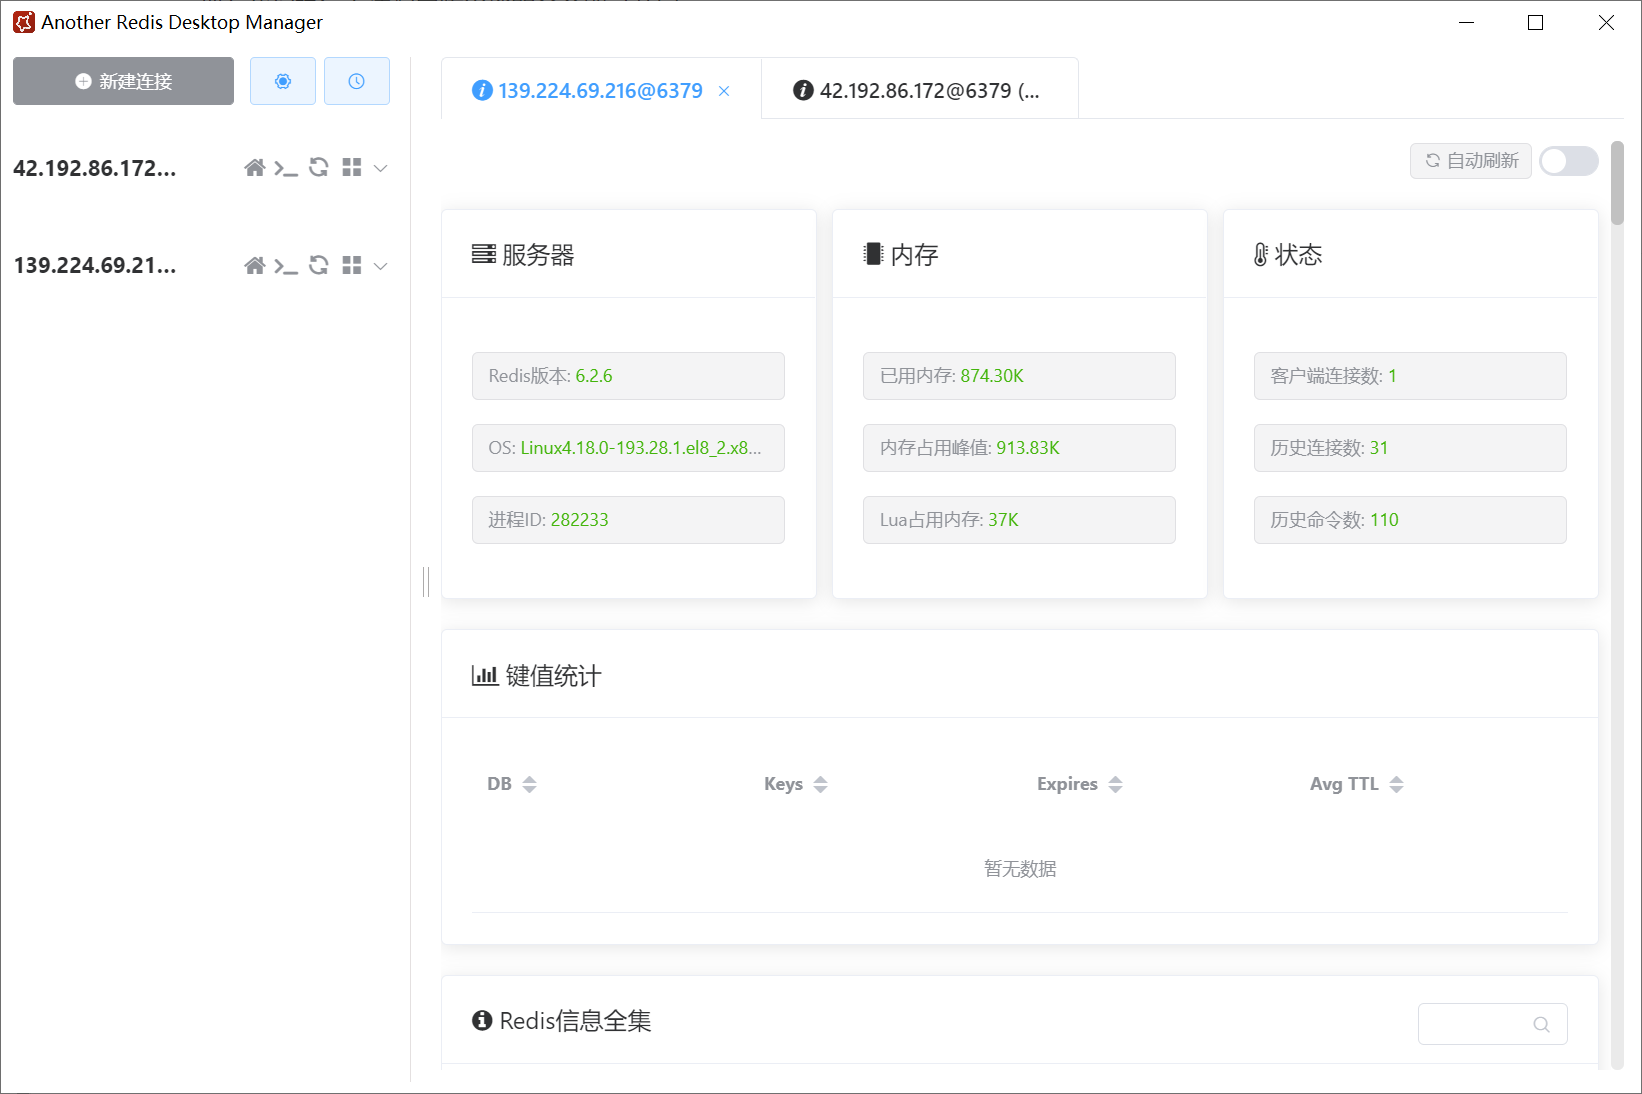Switch to the 139.224.69.216@6379 tab
Viewport: 1642px width, 1094px height.
[600, 90]
